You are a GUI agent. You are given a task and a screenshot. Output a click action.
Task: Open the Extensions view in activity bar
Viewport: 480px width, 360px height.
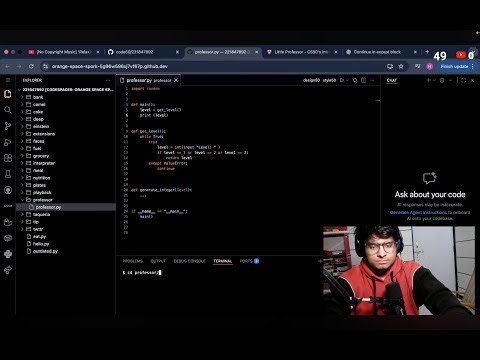point(8,158)
